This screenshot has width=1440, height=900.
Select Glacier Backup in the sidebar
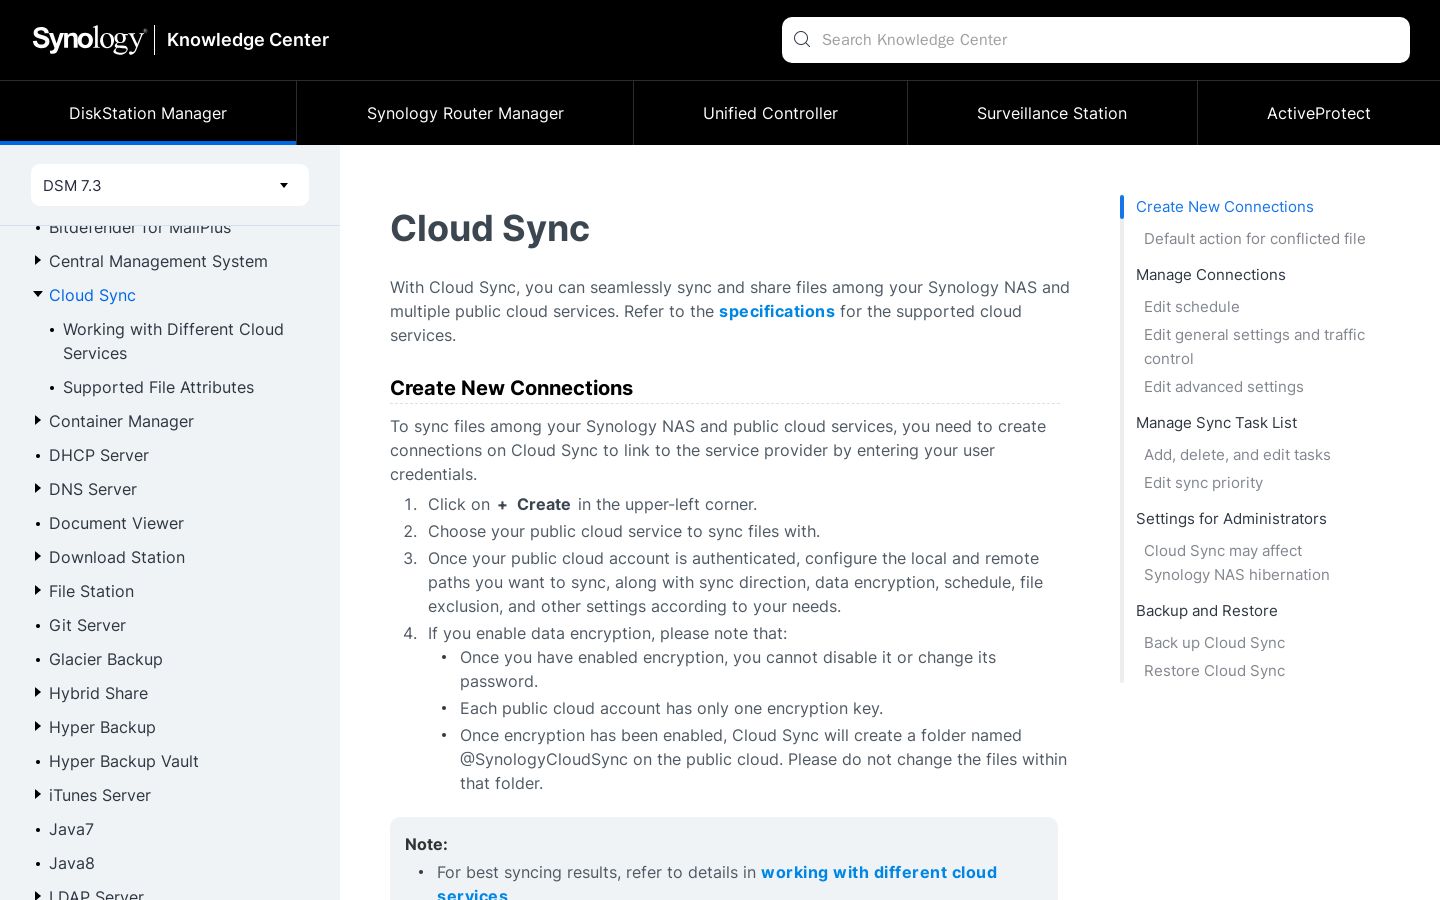tap(106, 659)
